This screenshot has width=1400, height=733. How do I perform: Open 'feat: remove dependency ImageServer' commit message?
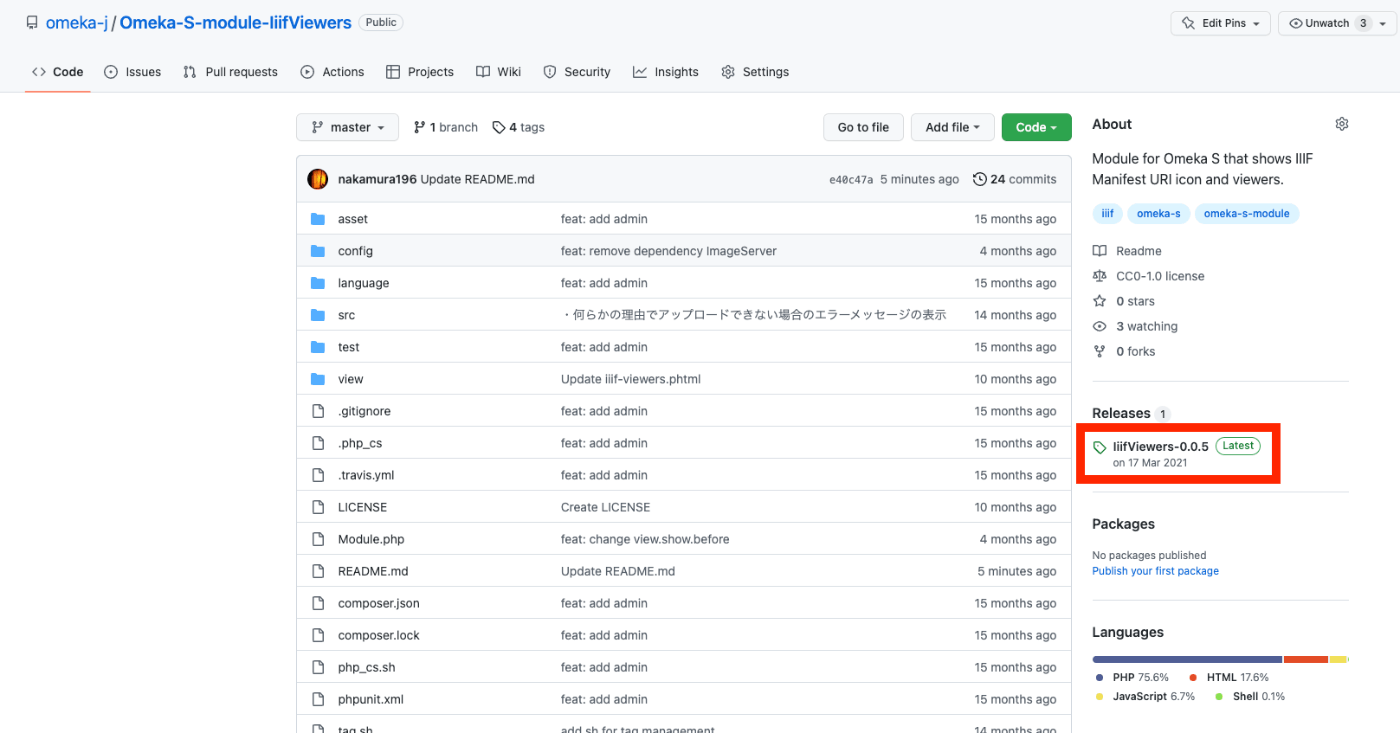coord(669,251)
